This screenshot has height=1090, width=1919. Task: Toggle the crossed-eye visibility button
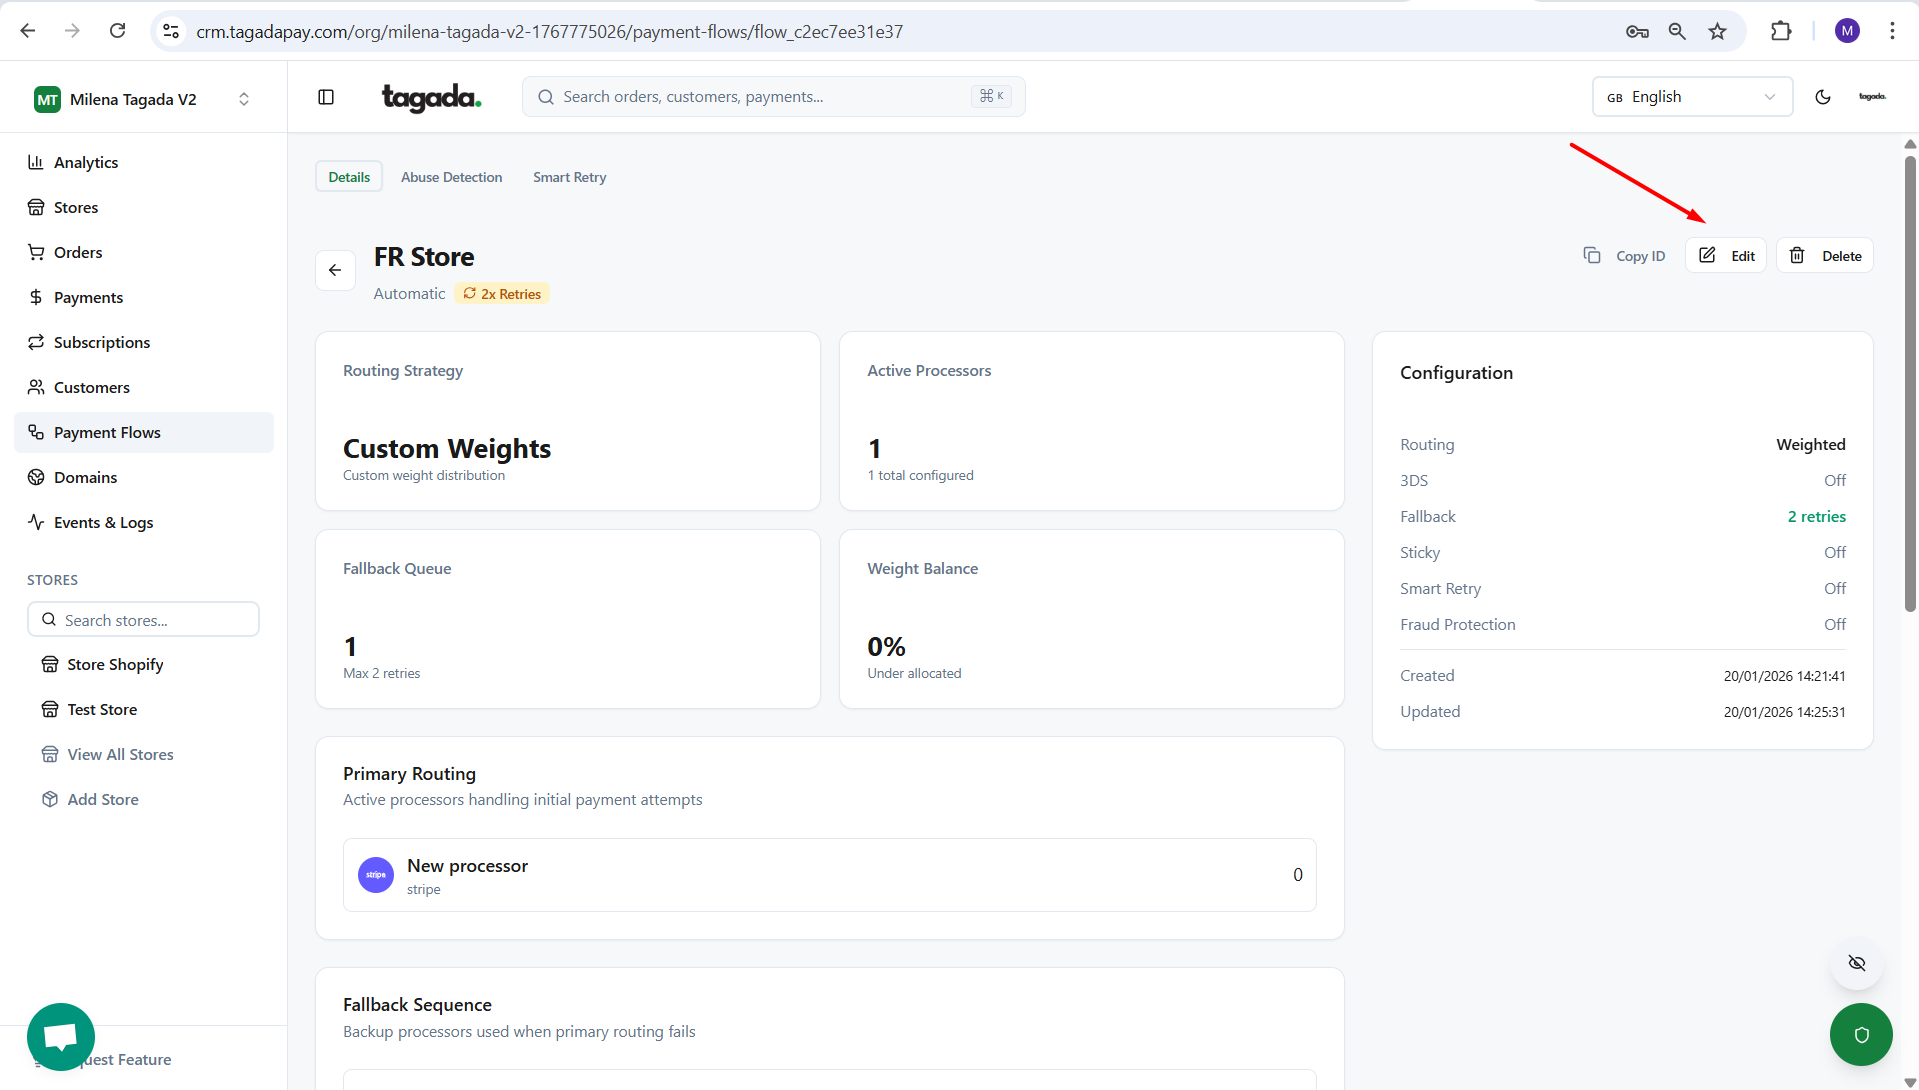click(x=1857, y=963)
